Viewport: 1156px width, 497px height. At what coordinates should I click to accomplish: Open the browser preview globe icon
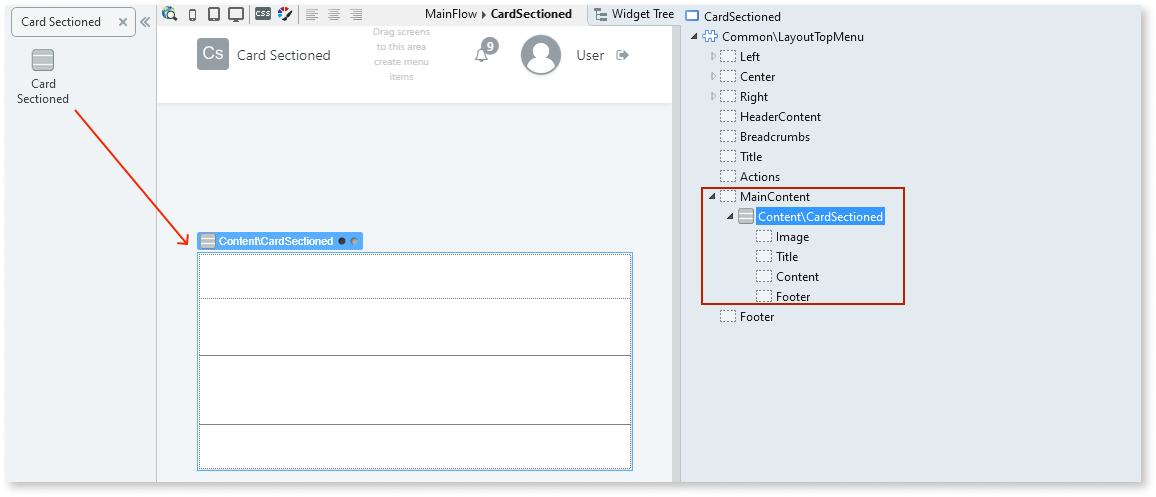coord(170,14)
